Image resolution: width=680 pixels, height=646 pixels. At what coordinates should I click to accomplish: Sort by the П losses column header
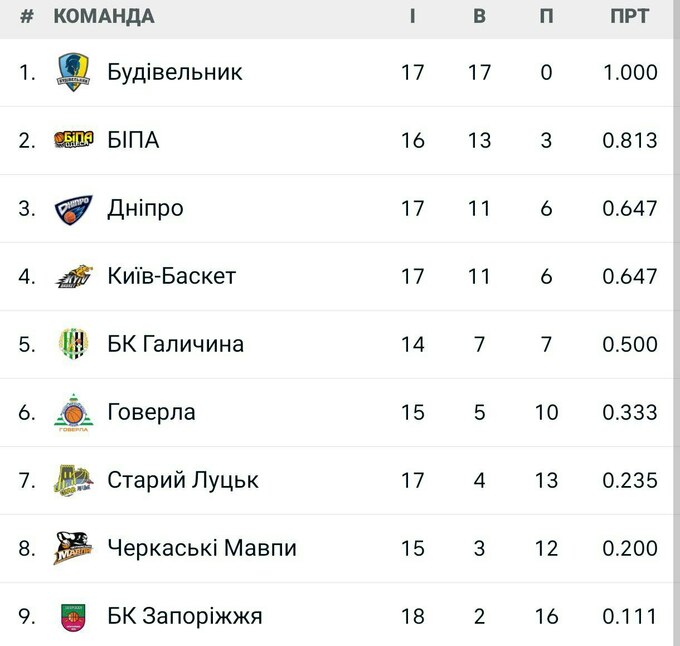tap(546, 16)
